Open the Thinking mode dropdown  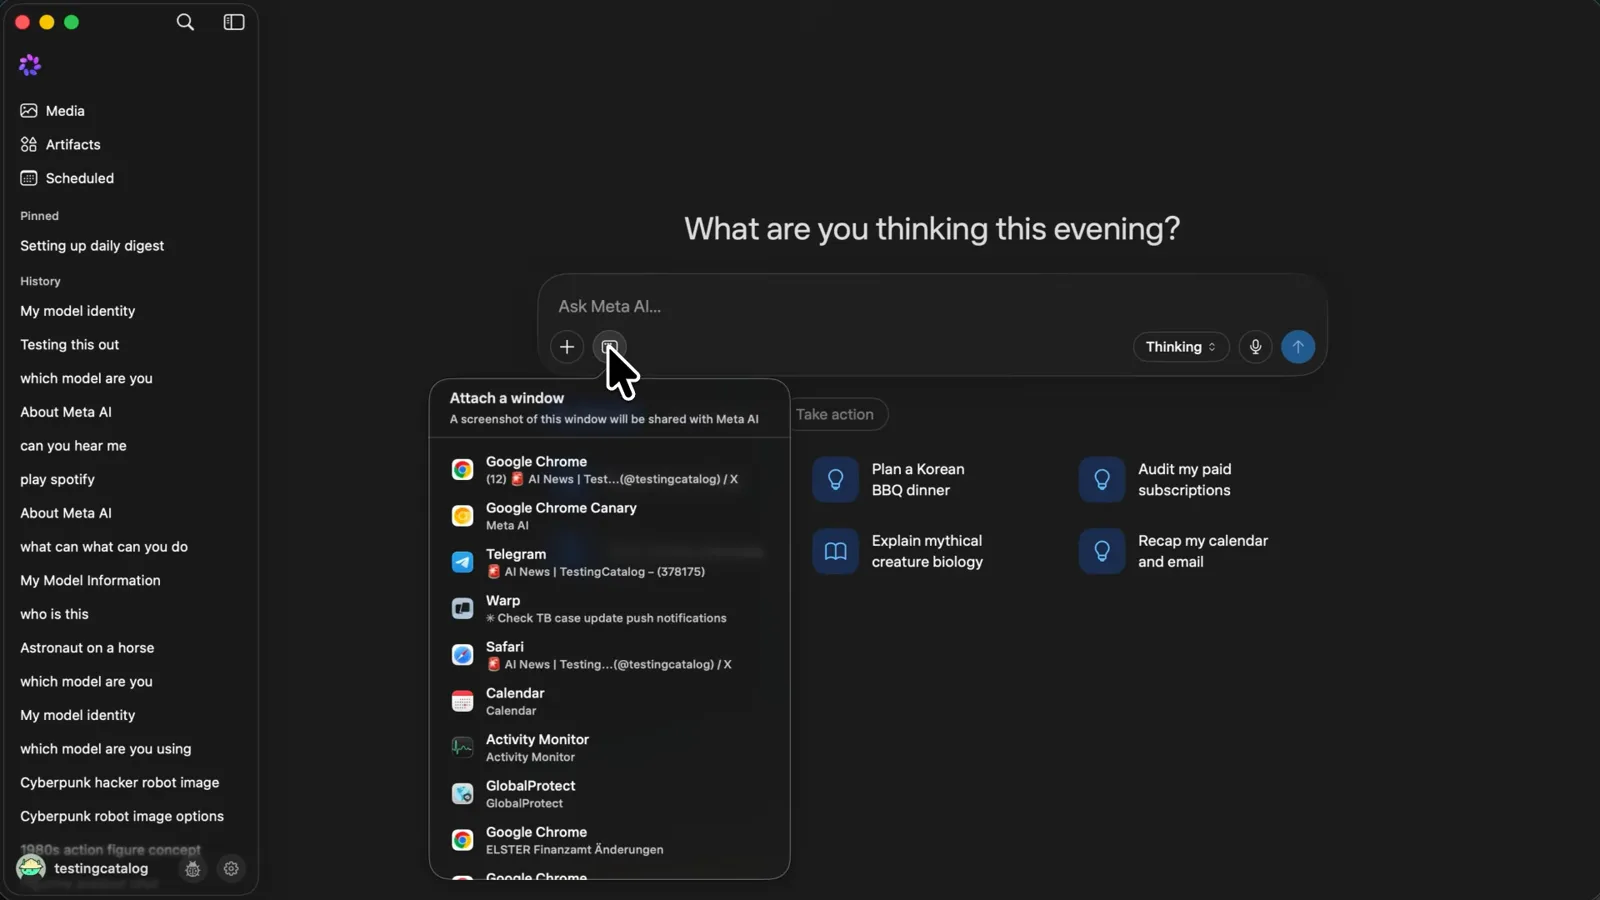pyautogui.click(x=1181, y=347)
